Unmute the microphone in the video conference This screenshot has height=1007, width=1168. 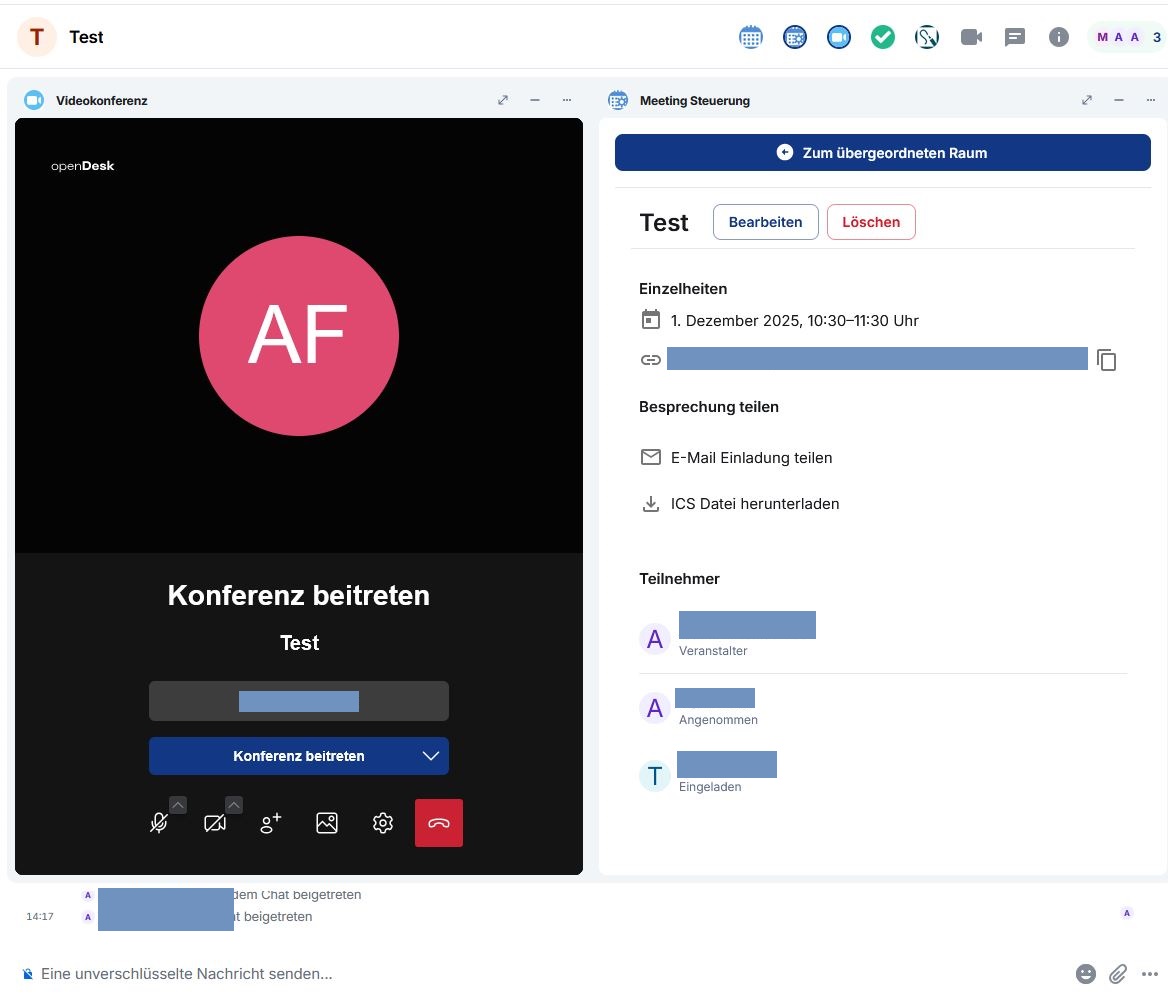158,824
